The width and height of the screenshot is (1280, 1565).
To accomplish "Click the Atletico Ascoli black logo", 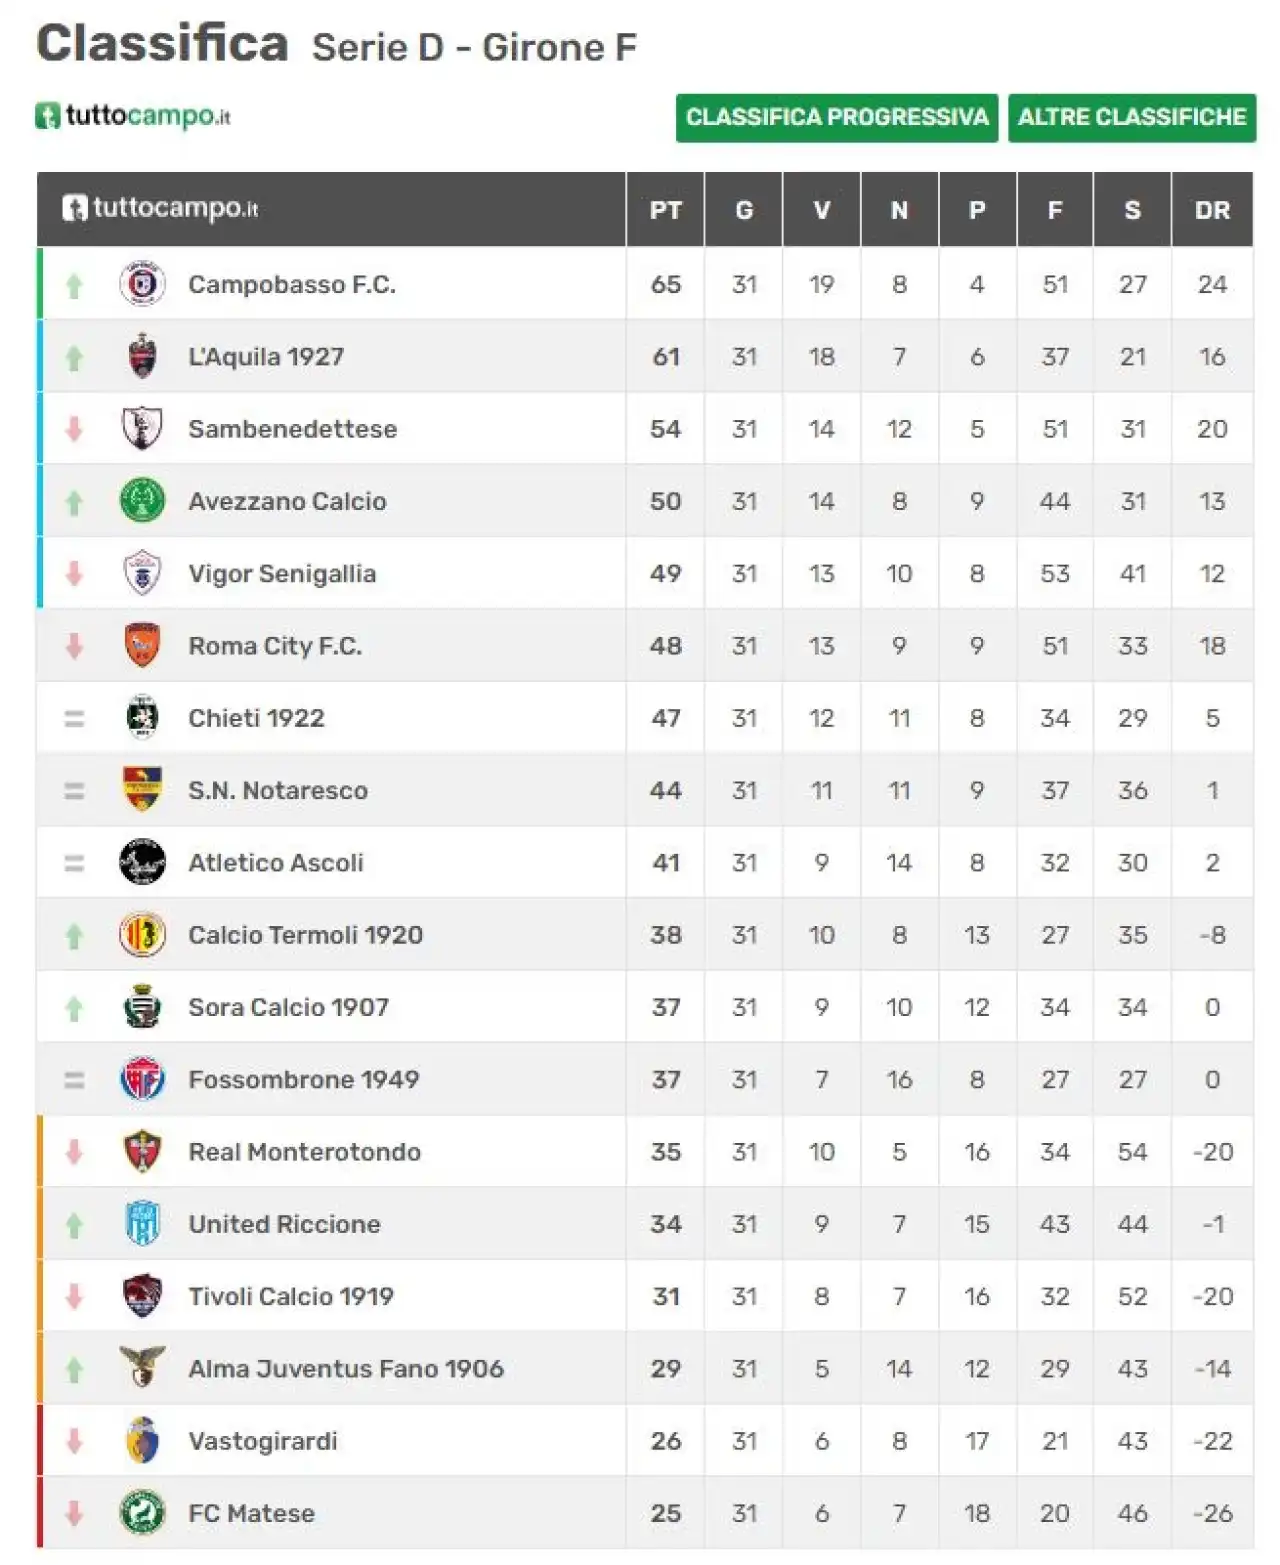I will coord(142,862).
